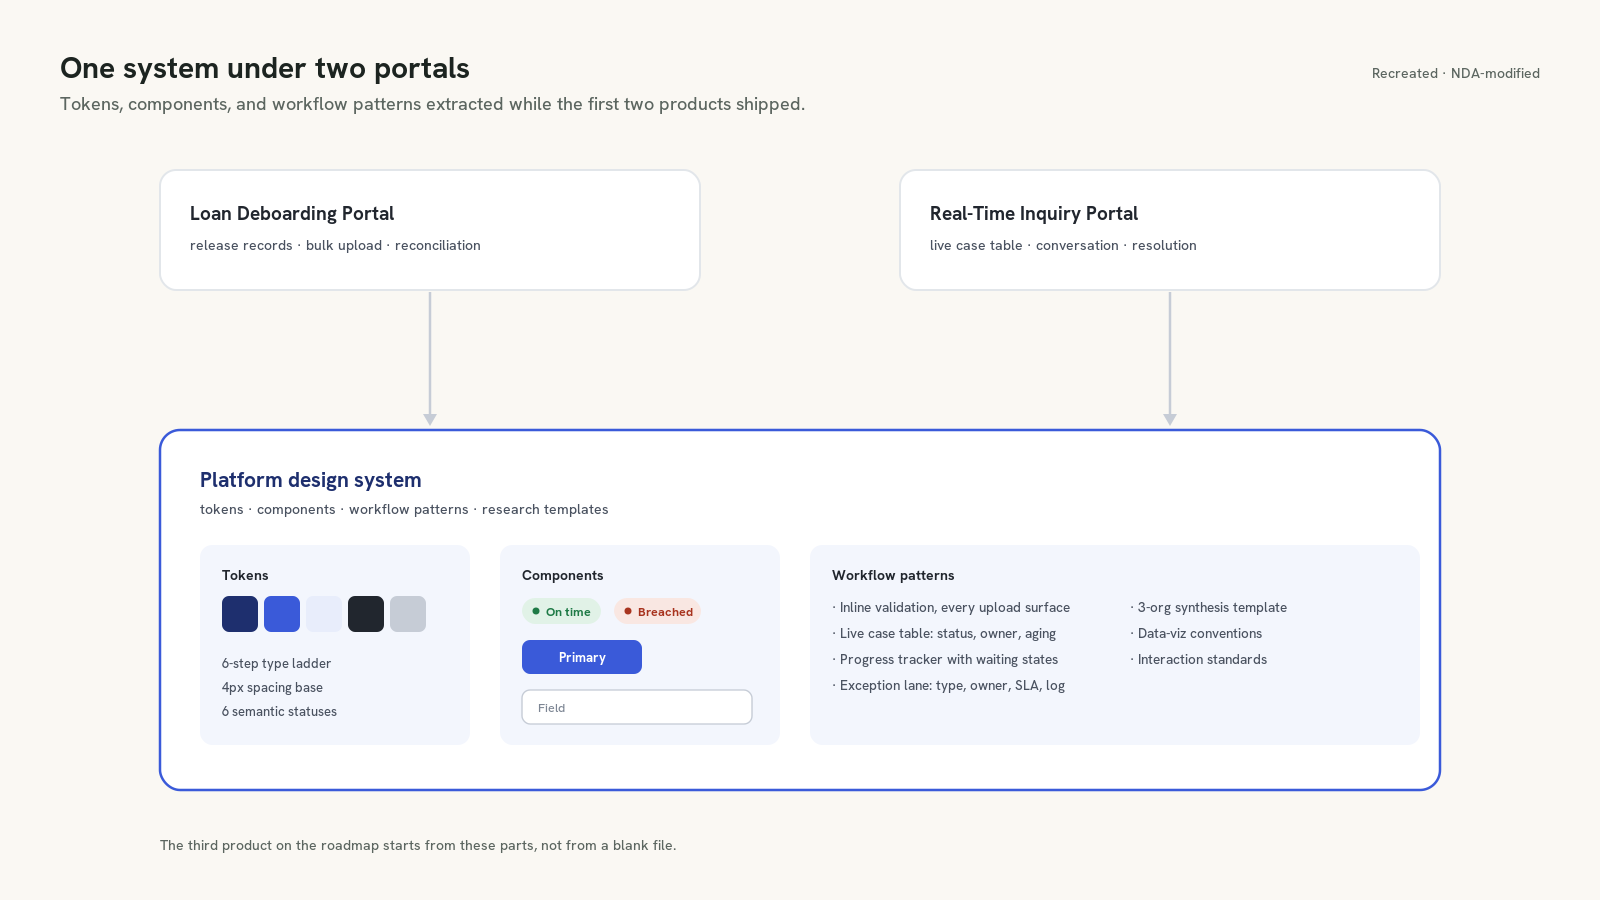The width and height of the screenshot is (1600, 900).
Task: Click 'release records · bulk upload · reconciliation' subtitle
Action: [335, 245]
